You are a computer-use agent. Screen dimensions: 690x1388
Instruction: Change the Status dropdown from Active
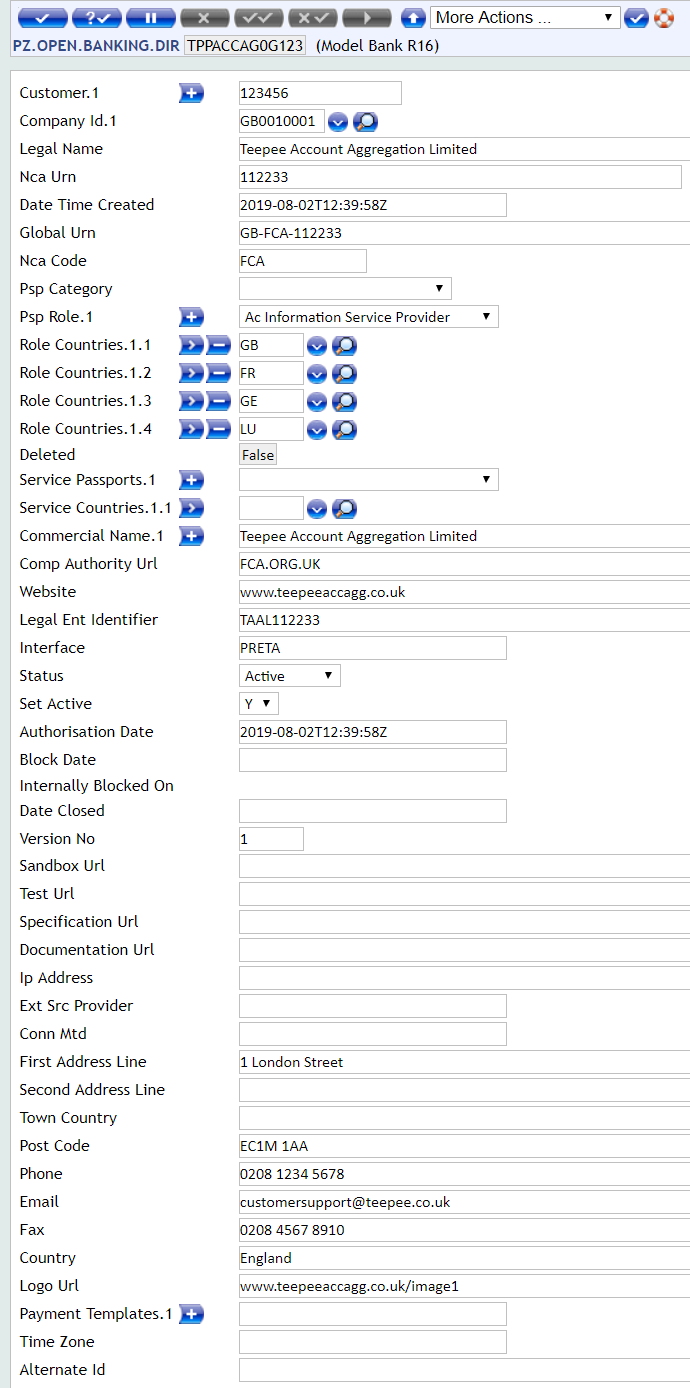click(290, 676)
